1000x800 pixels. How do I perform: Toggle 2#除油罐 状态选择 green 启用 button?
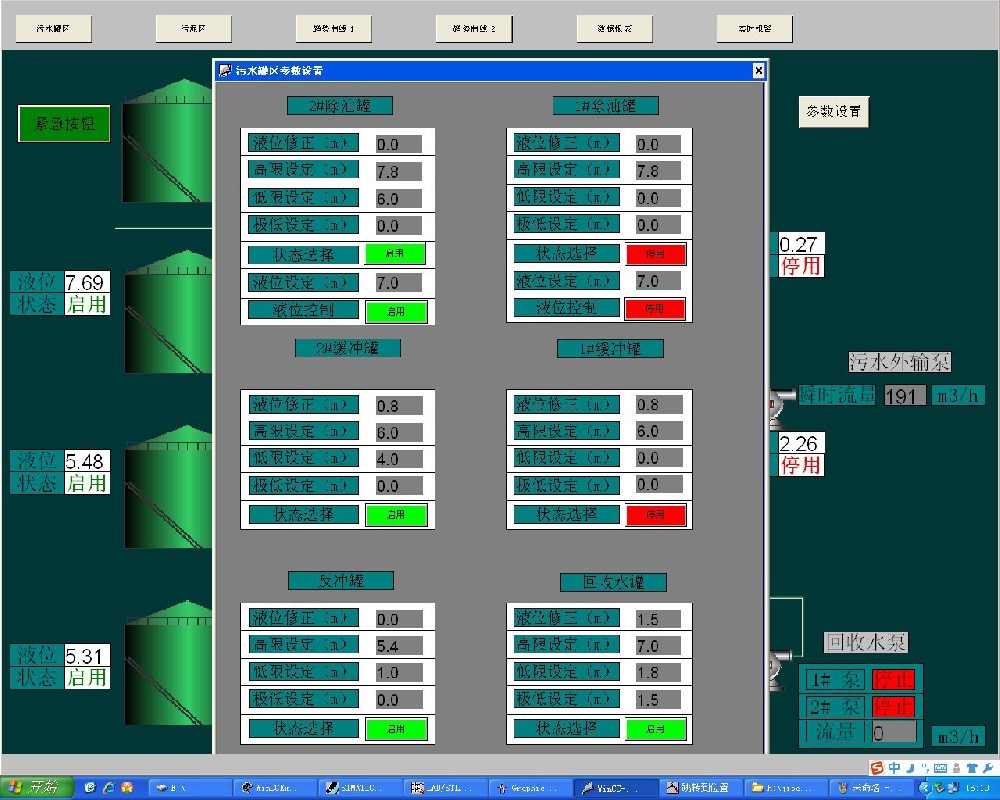coord(395,254)
